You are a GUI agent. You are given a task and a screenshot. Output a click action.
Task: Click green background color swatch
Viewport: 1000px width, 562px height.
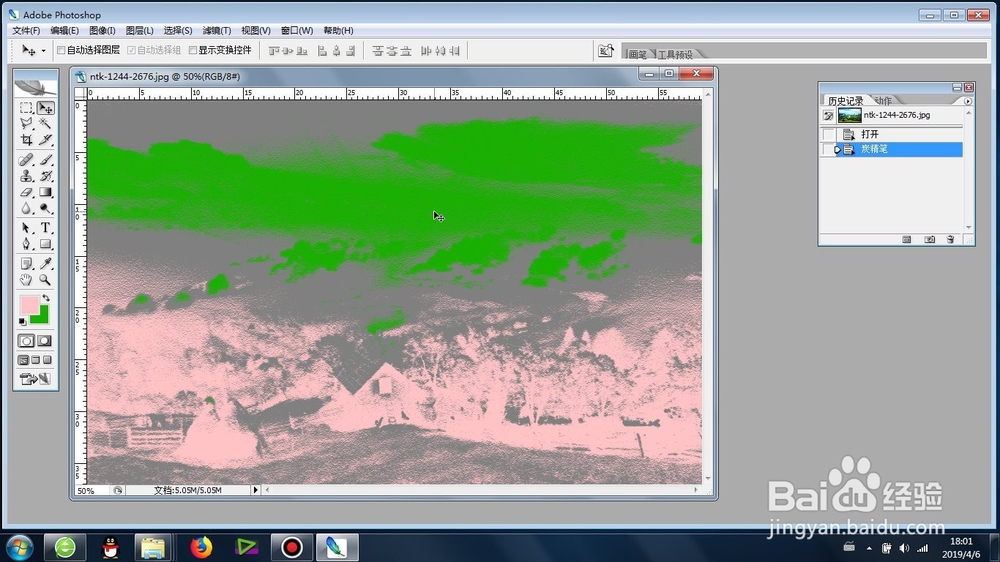point(41,315)
